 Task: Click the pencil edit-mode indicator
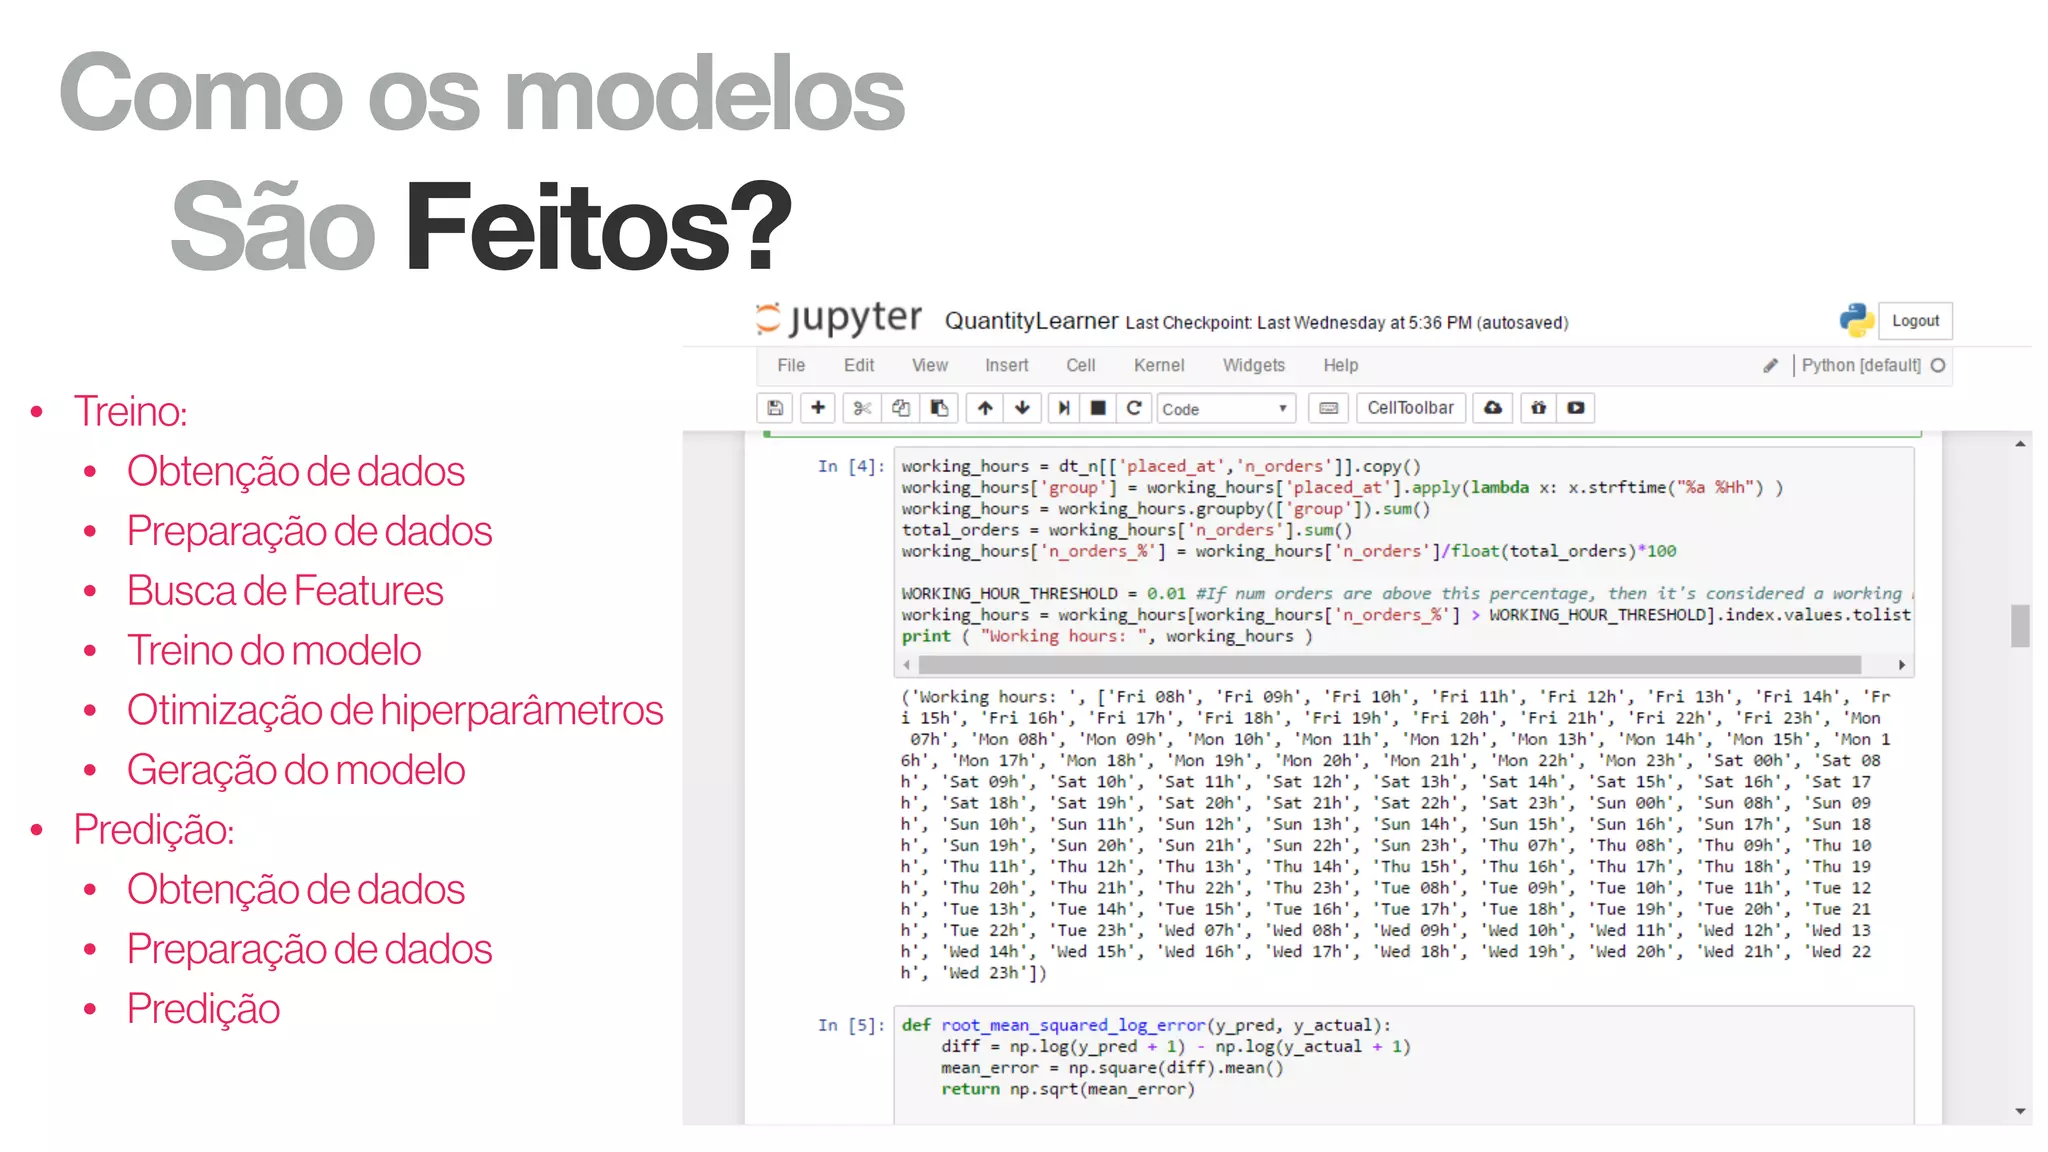click(1770, 366)
